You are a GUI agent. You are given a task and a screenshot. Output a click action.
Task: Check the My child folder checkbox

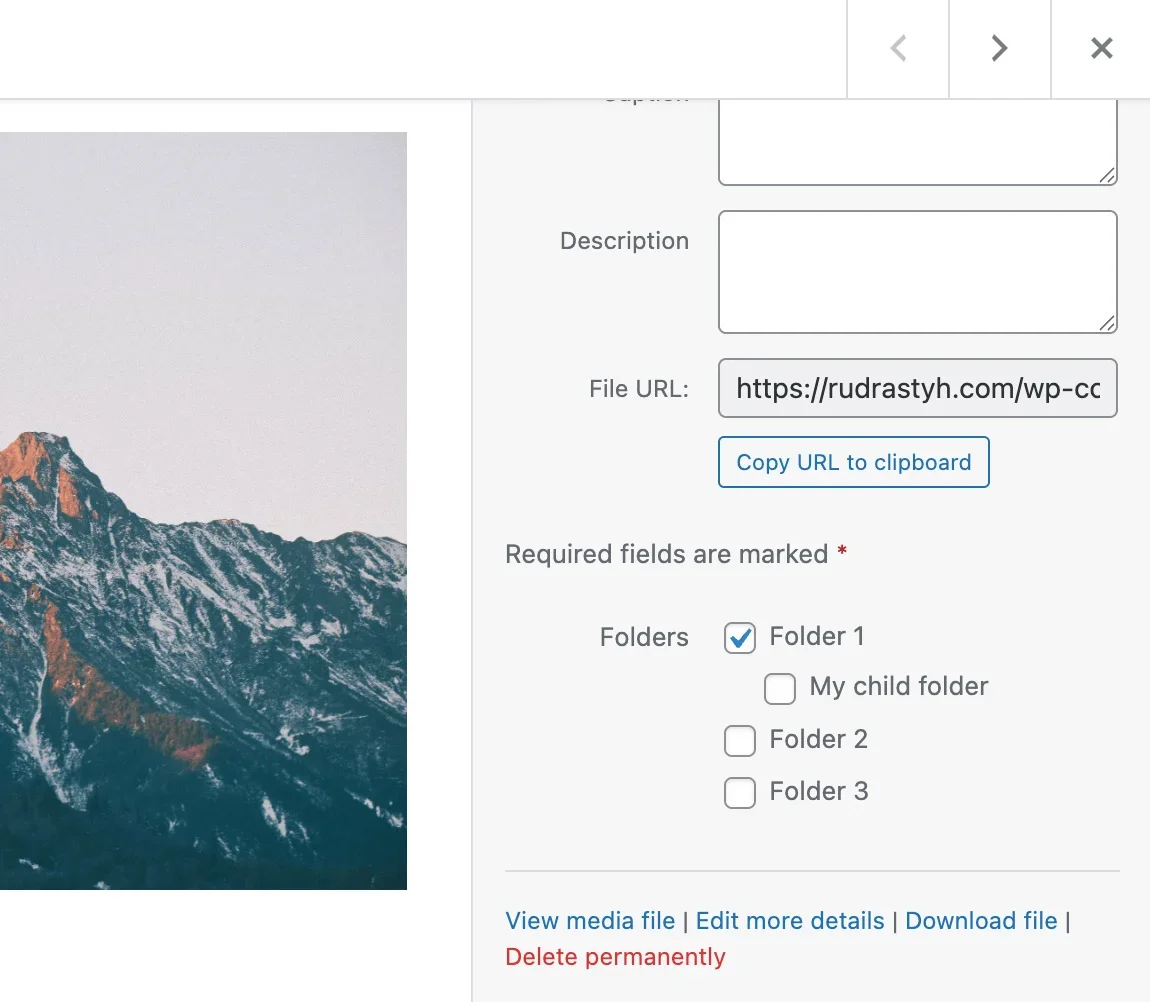point(780,688)
